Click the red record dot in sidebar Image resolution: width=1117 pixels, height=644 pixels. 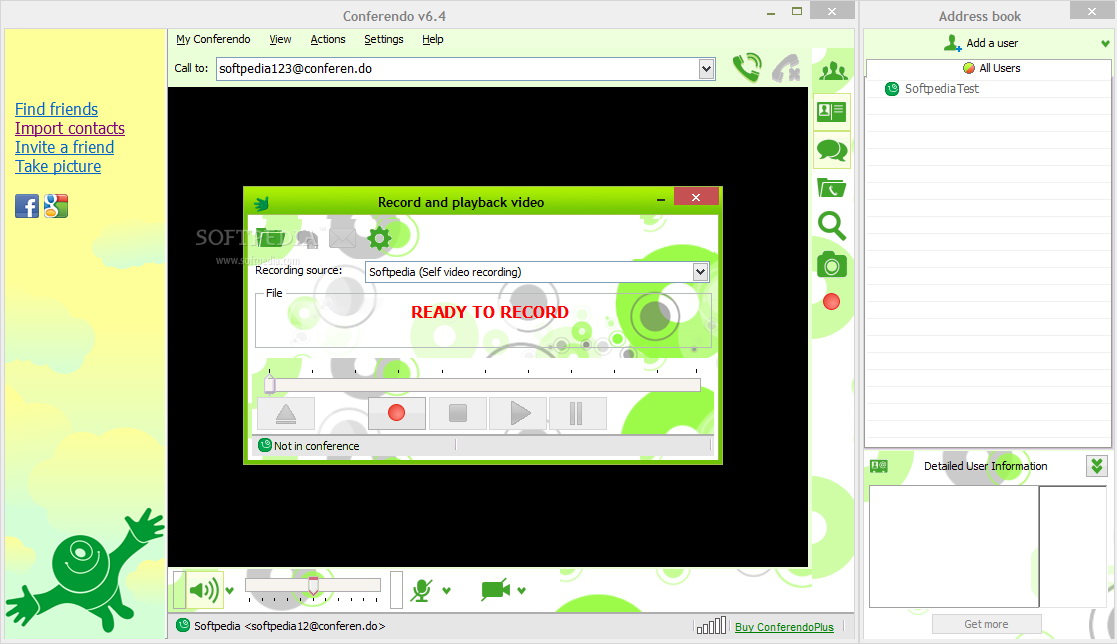coord(831,302)
